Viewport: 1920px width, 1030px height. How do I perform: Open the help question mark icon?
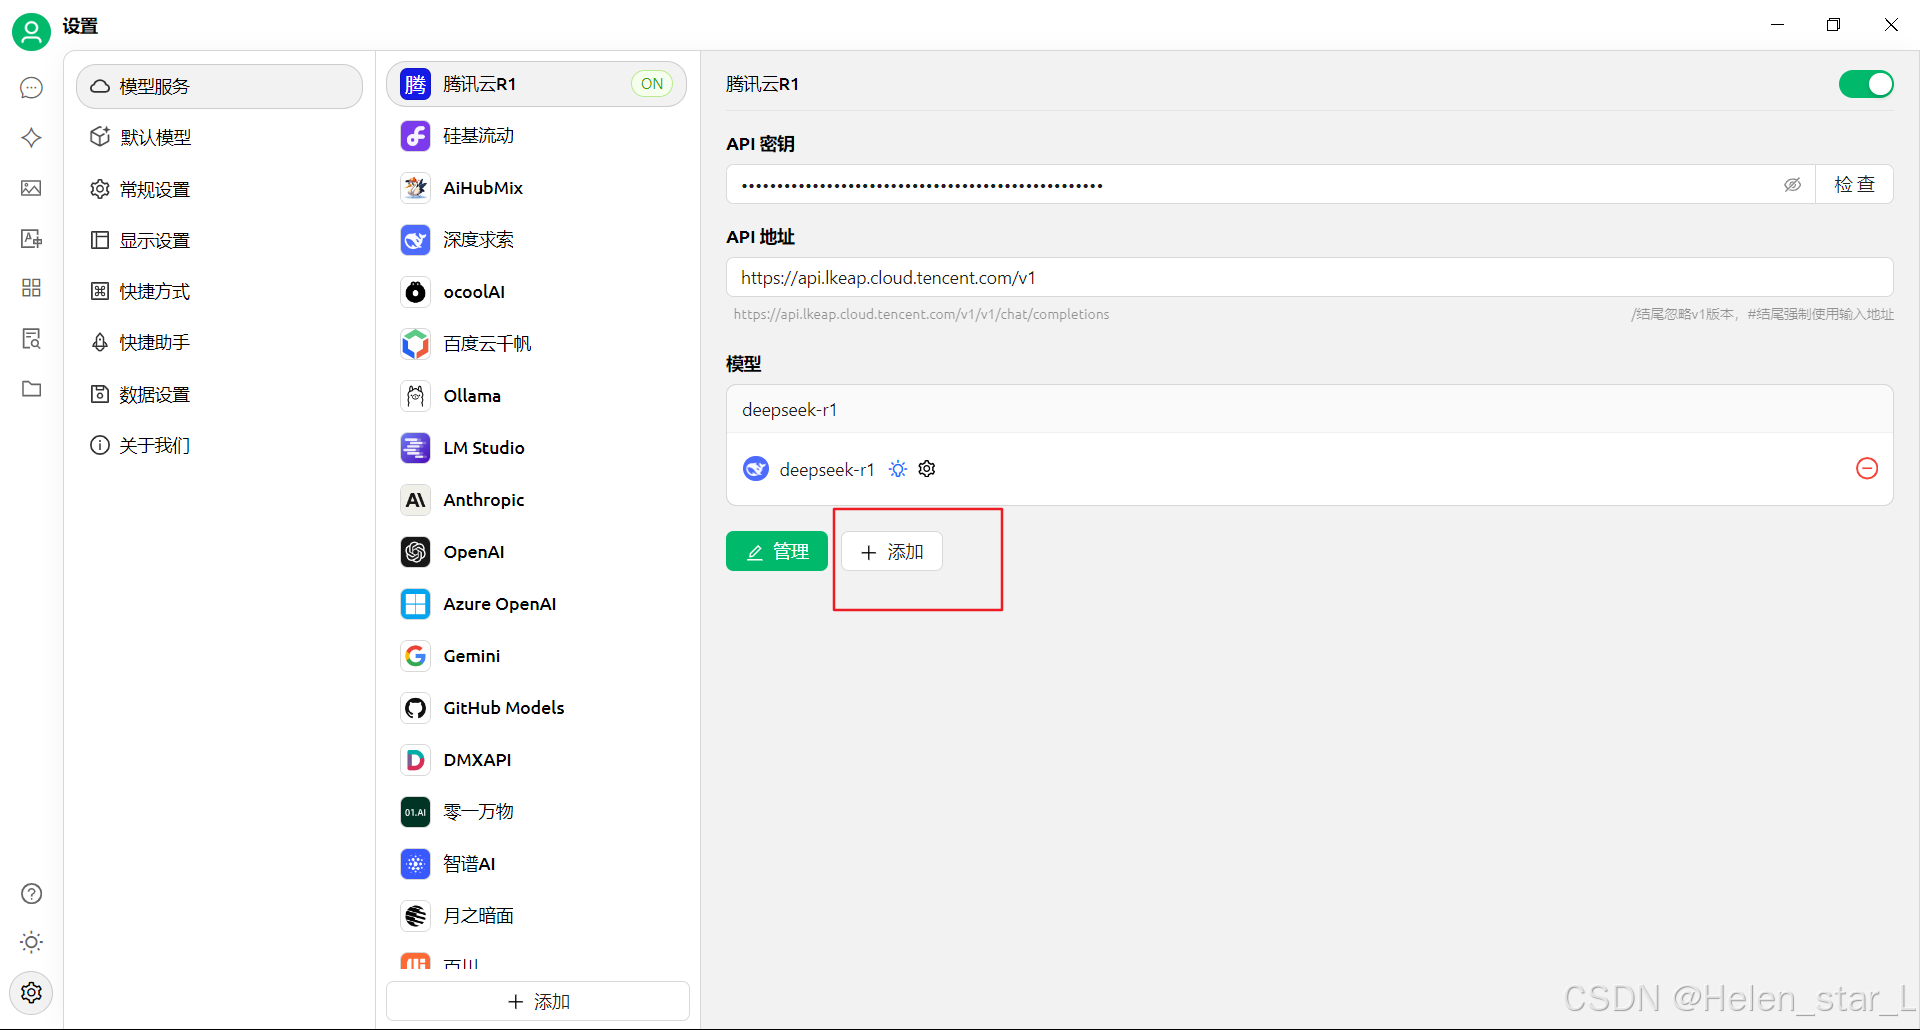point(31,893)
